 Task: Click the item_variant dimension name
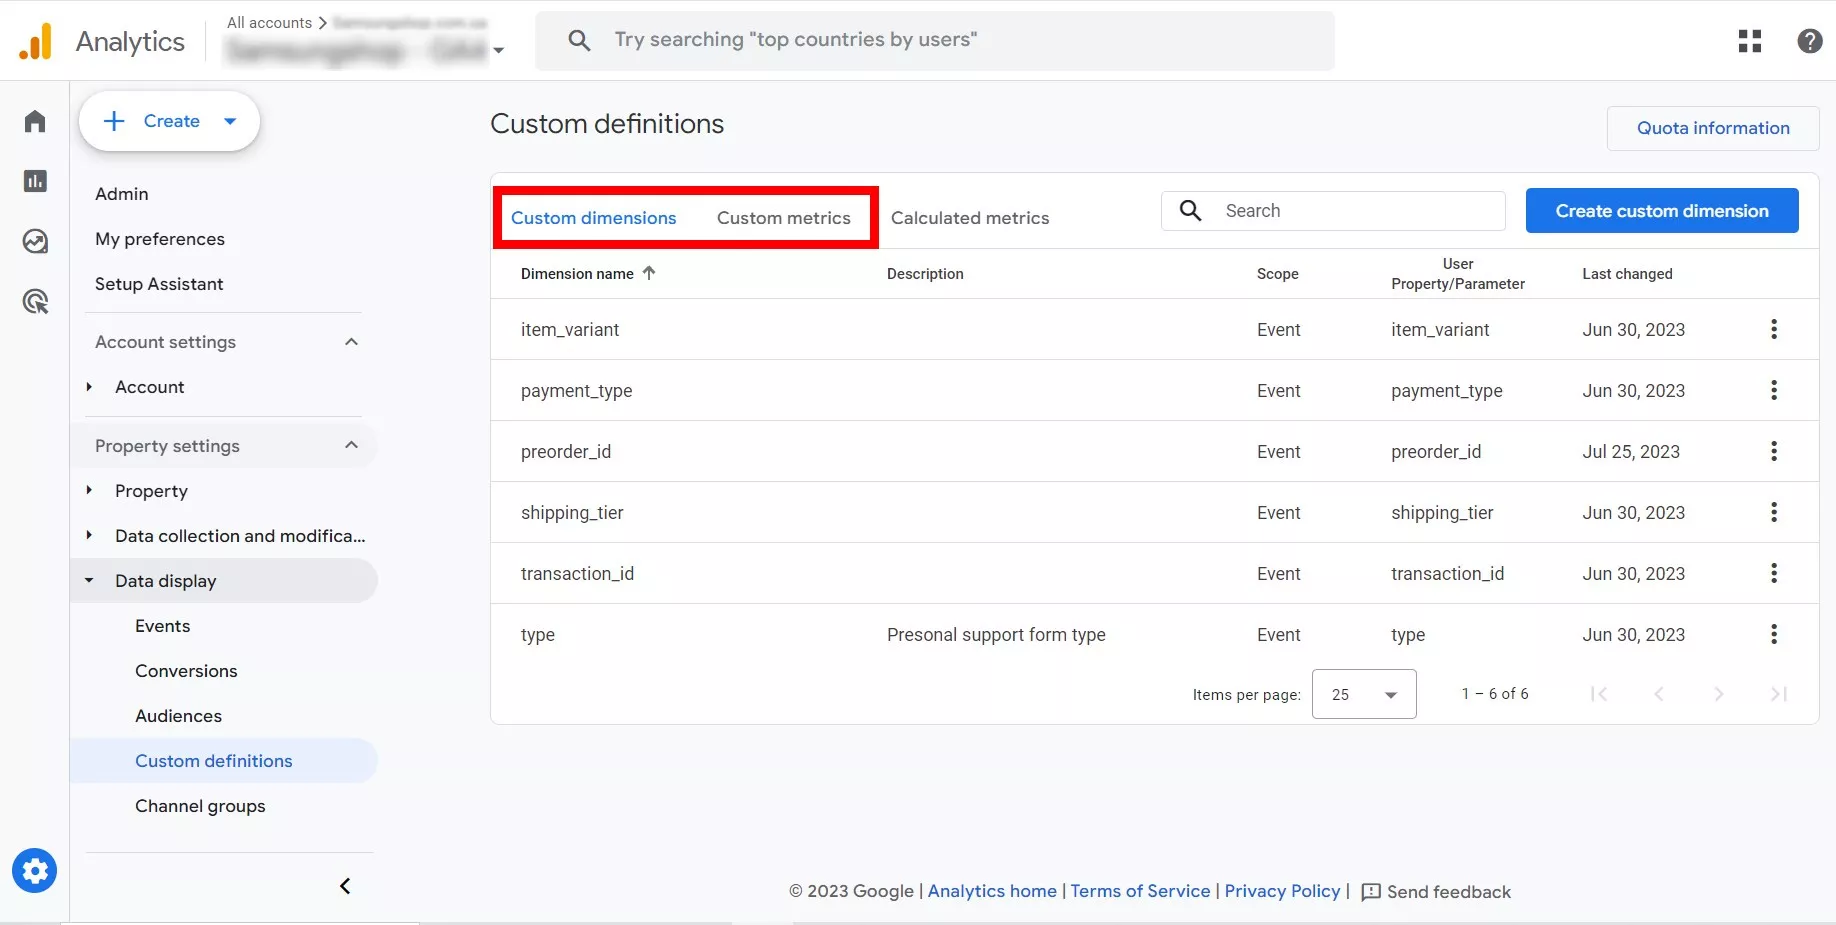coord(570,330)
